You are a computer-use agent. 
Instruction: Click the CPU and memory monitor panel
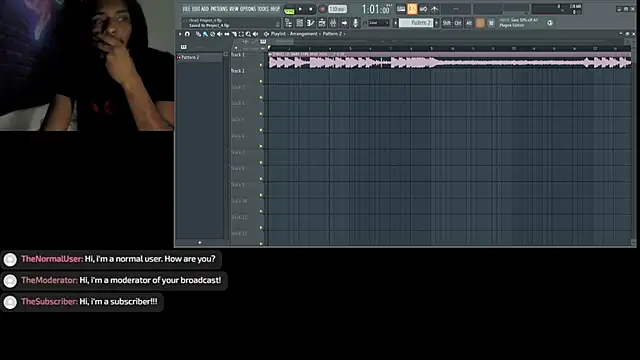click(557, 9)
